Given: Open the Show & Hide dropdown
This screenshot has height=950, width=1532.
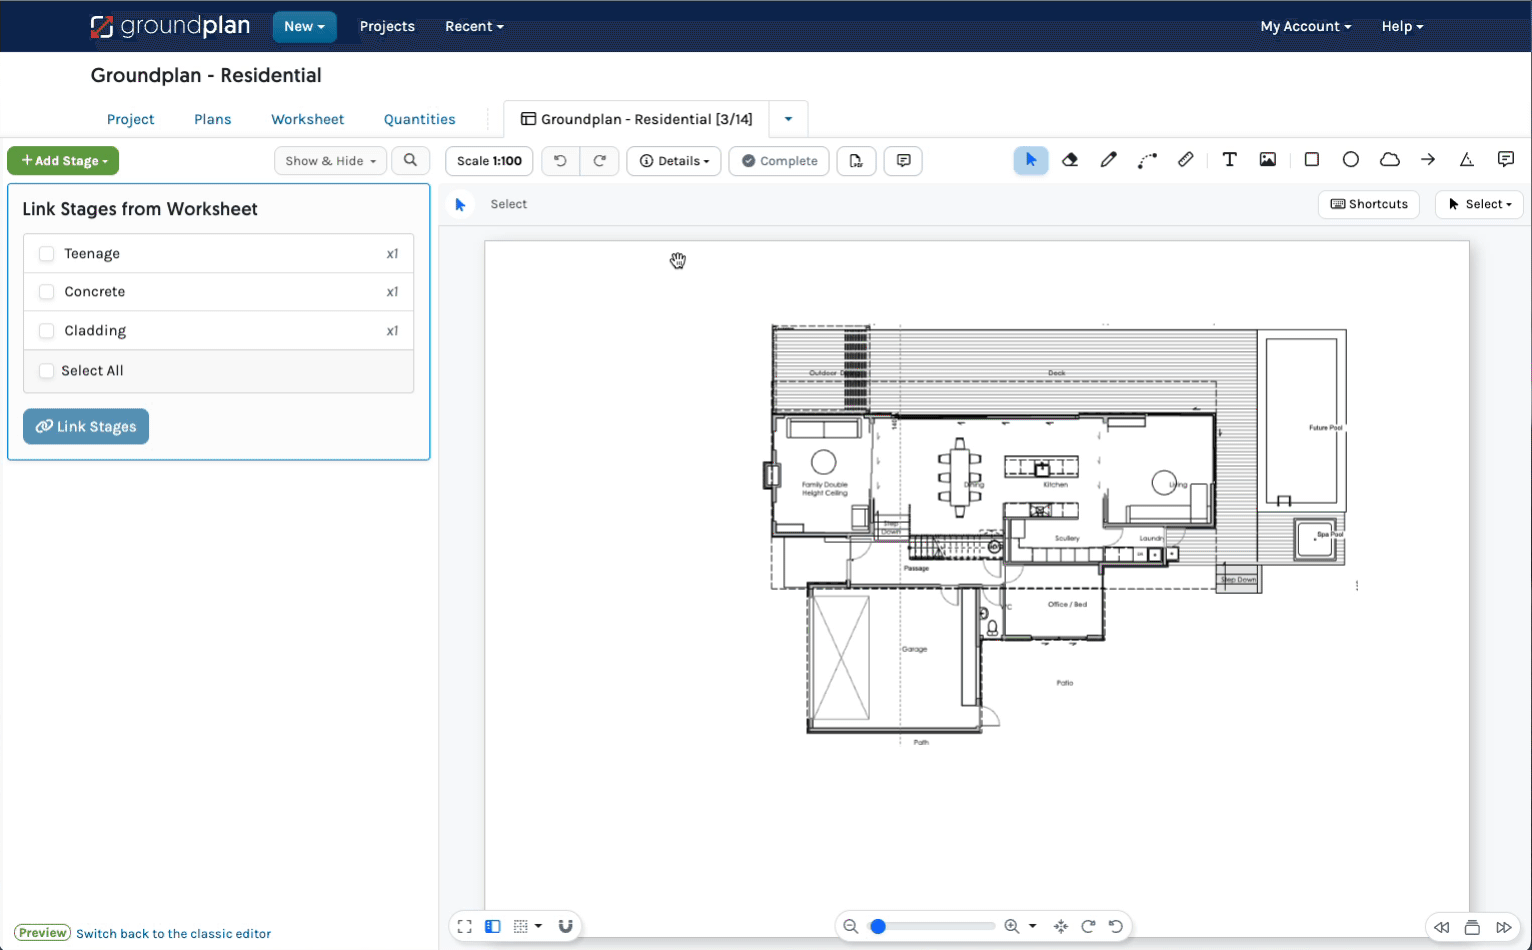Looking at the screenshot, I should pos(330,161).
